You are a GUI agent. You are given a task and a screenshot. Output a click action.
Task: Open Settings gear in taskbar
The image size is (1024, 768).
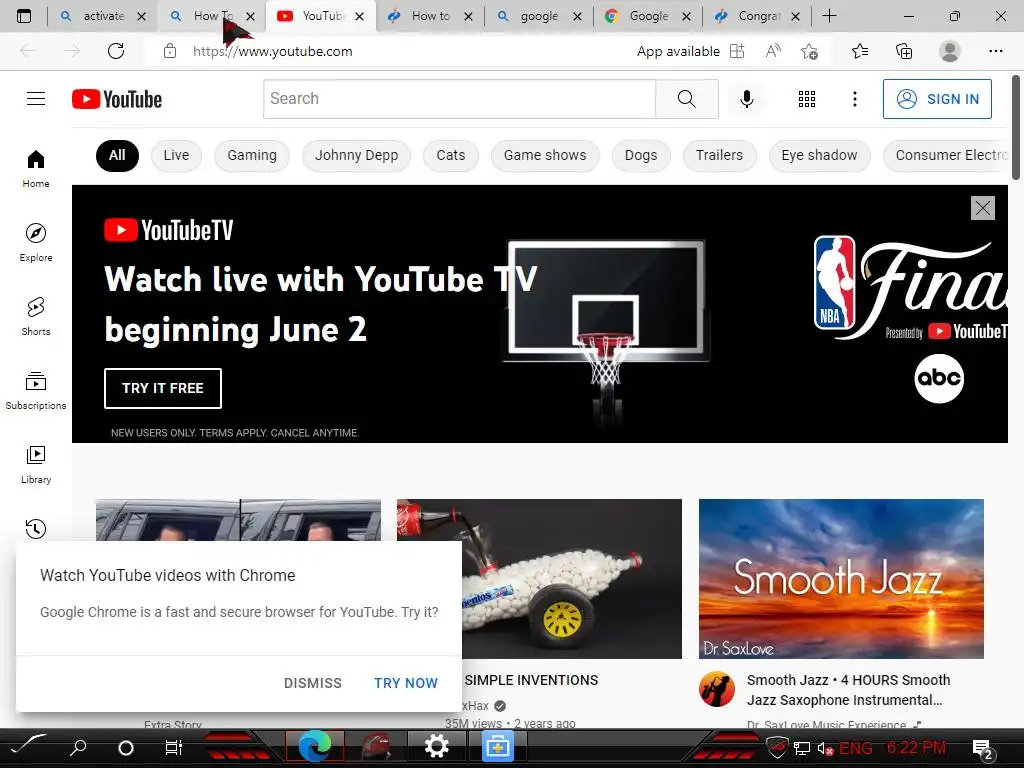pos(436,746)
